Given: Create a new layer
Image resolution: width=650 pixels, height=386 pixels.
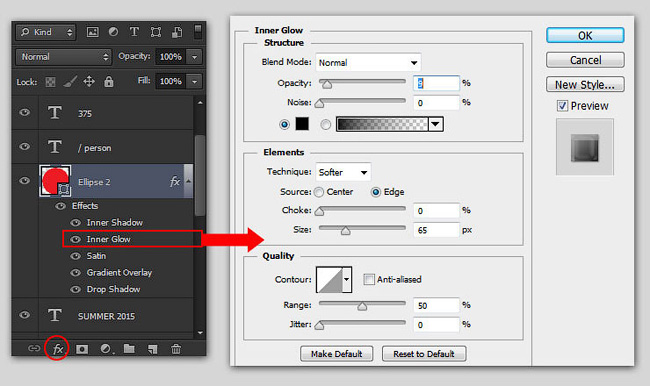Looking at the screenshot, I should pyautogui.click(x=153, y=349).
